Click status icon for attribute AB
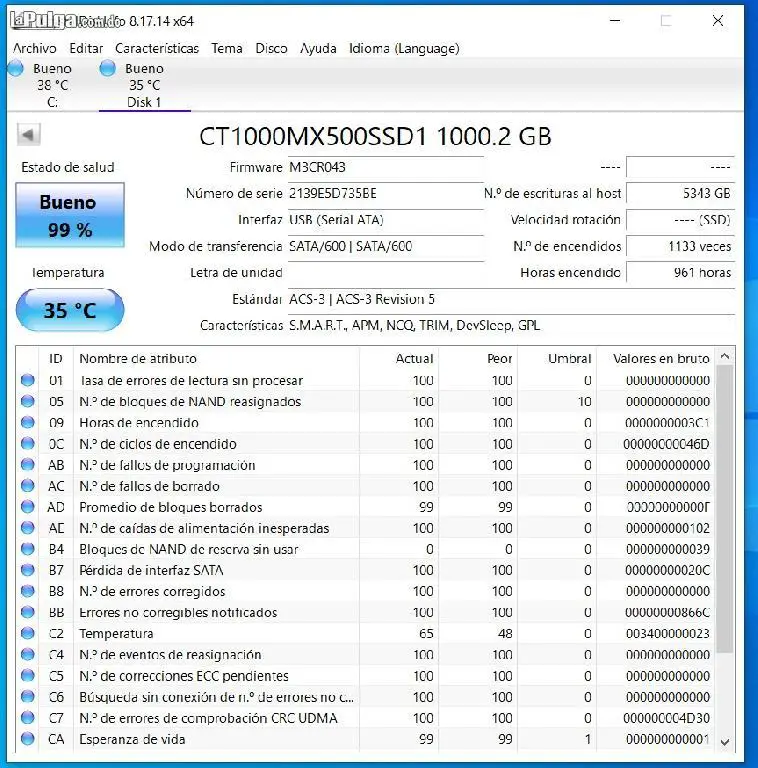Viewport: 758px width, 768px height. coord(28,465)
